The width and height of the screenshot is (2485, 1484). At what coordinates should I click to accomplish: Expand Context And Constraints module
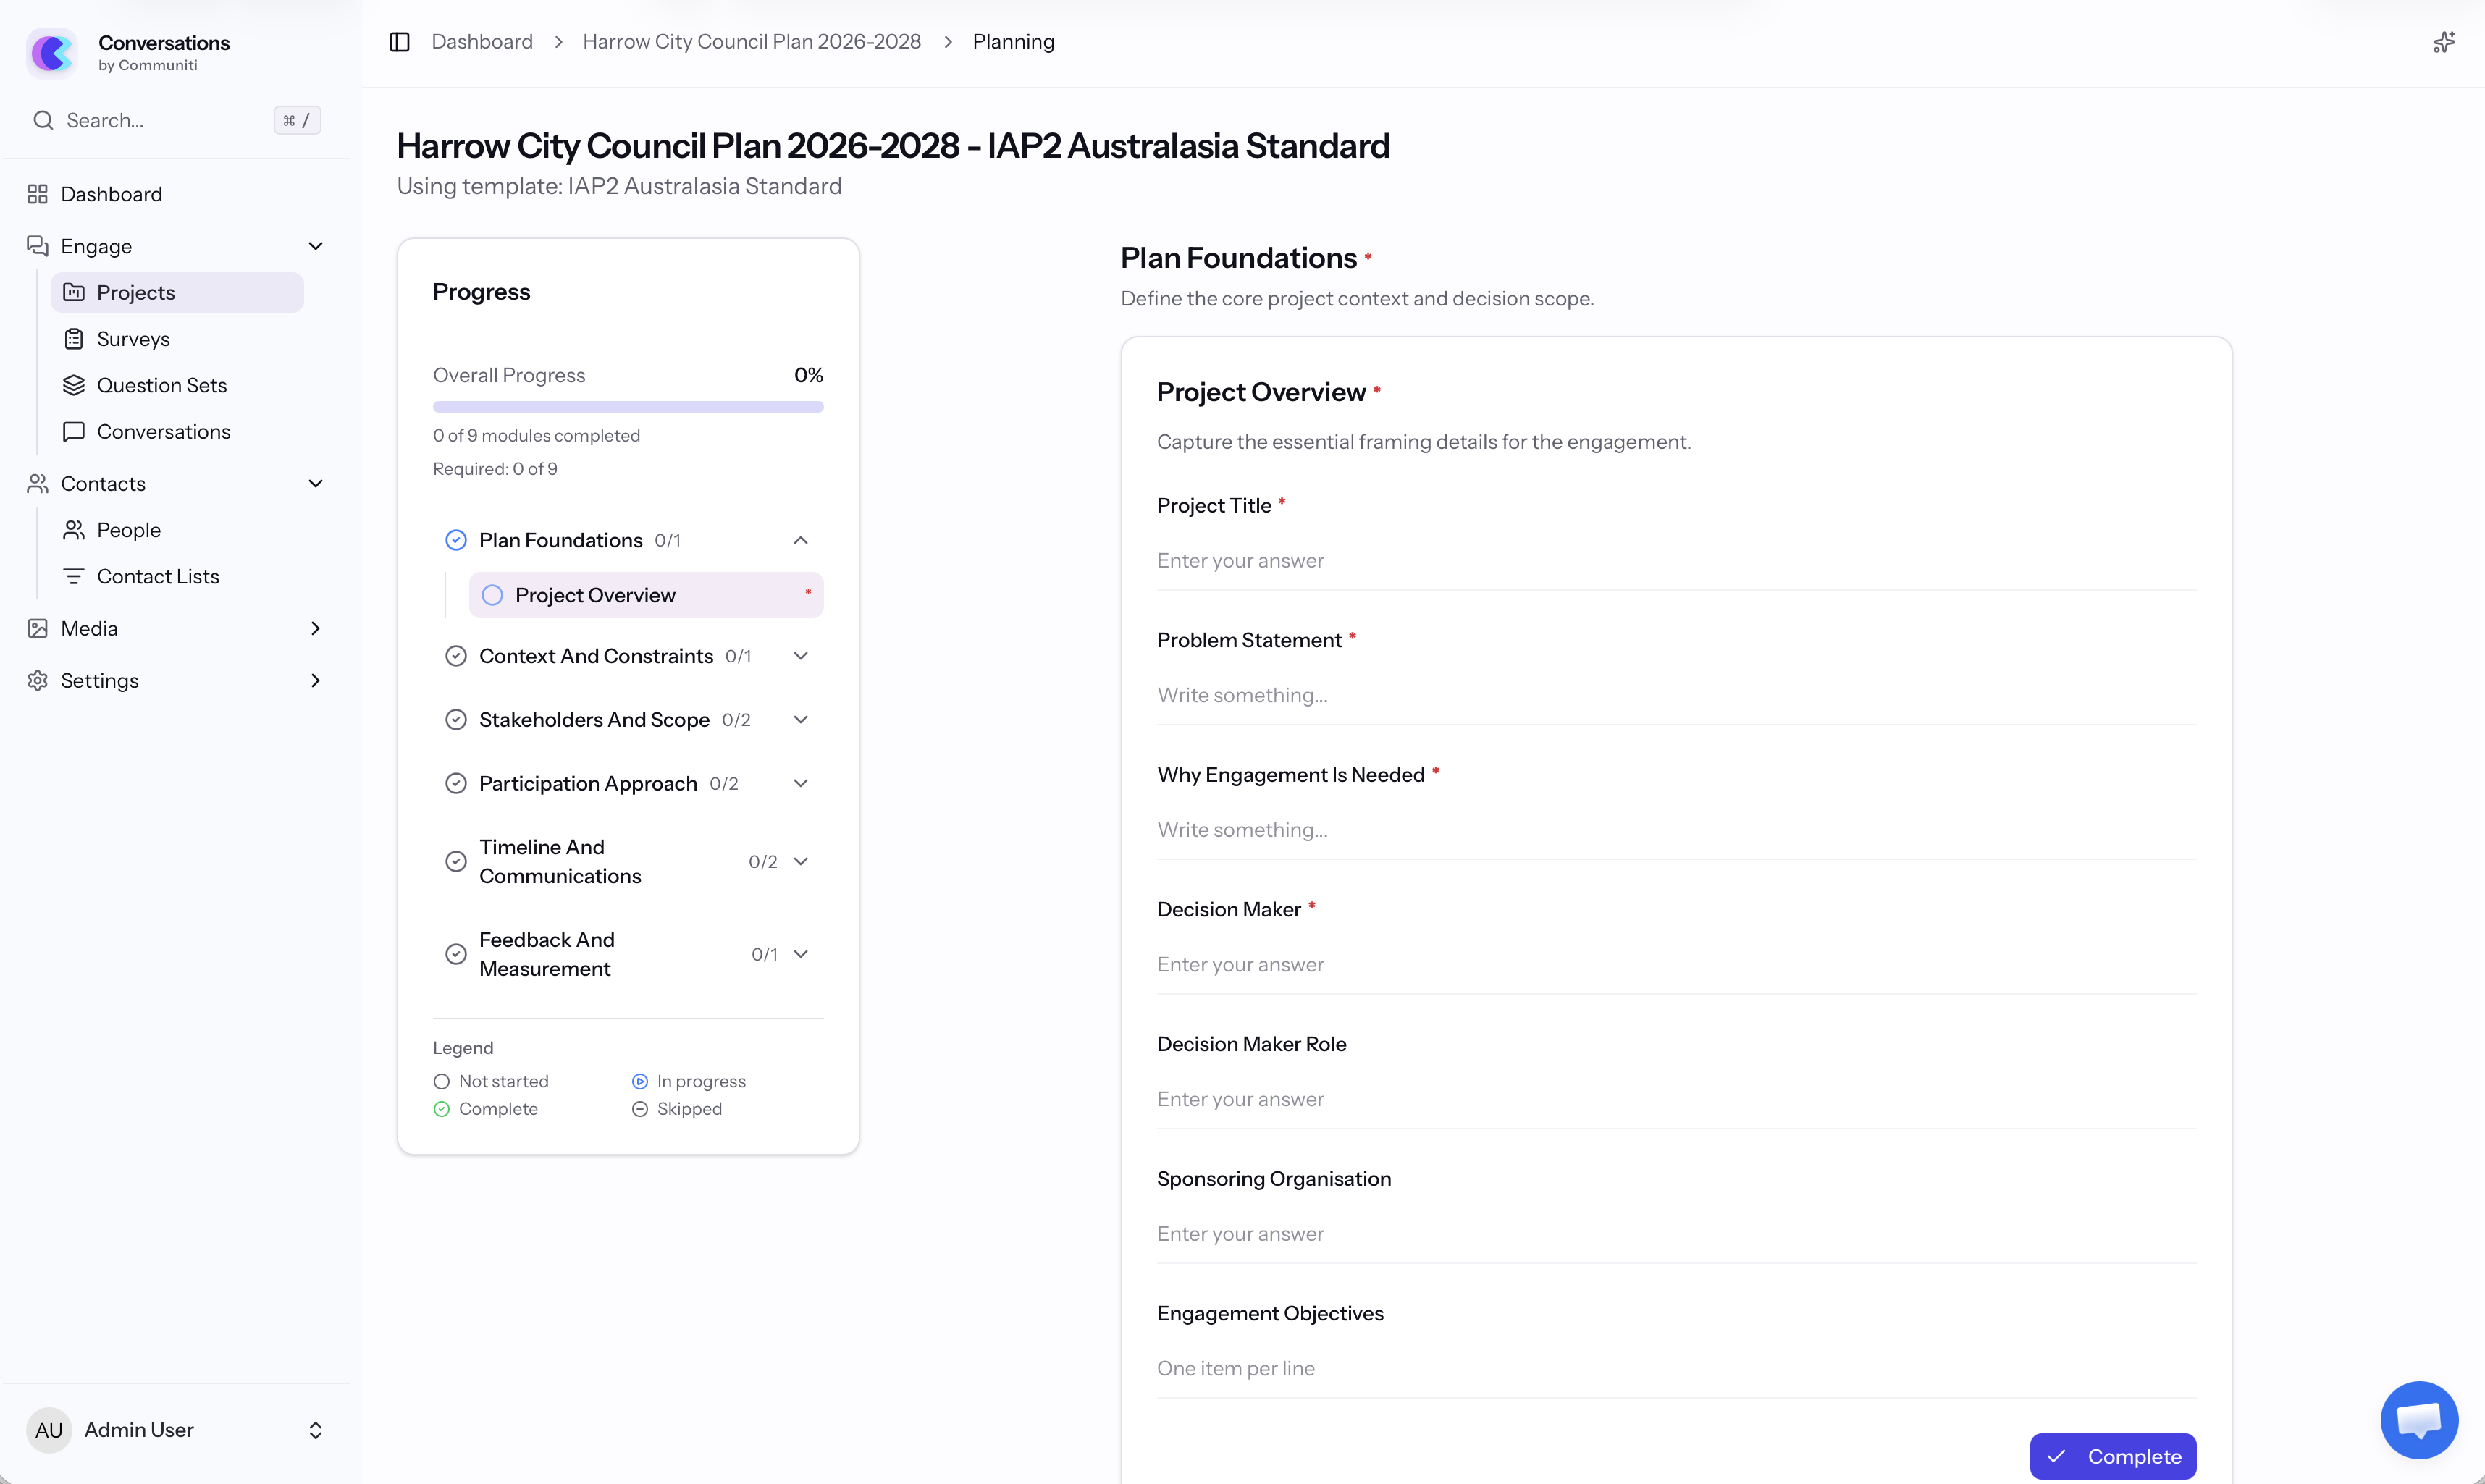pos(800,656)
